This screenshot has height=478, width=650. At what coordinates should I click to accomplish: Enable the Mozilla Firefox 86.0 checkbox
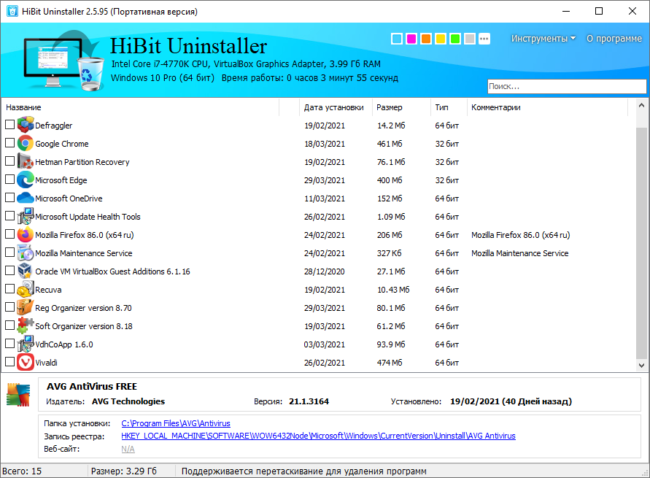click(10, 234)
